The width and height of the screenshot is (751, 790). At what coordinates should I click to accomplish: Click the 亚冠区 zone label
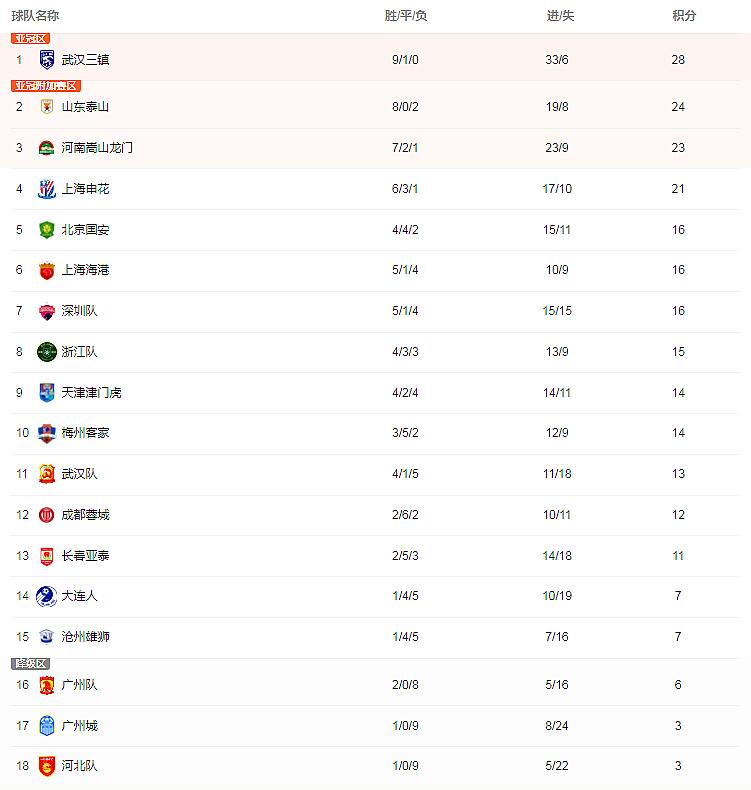[x=30, y=38]
